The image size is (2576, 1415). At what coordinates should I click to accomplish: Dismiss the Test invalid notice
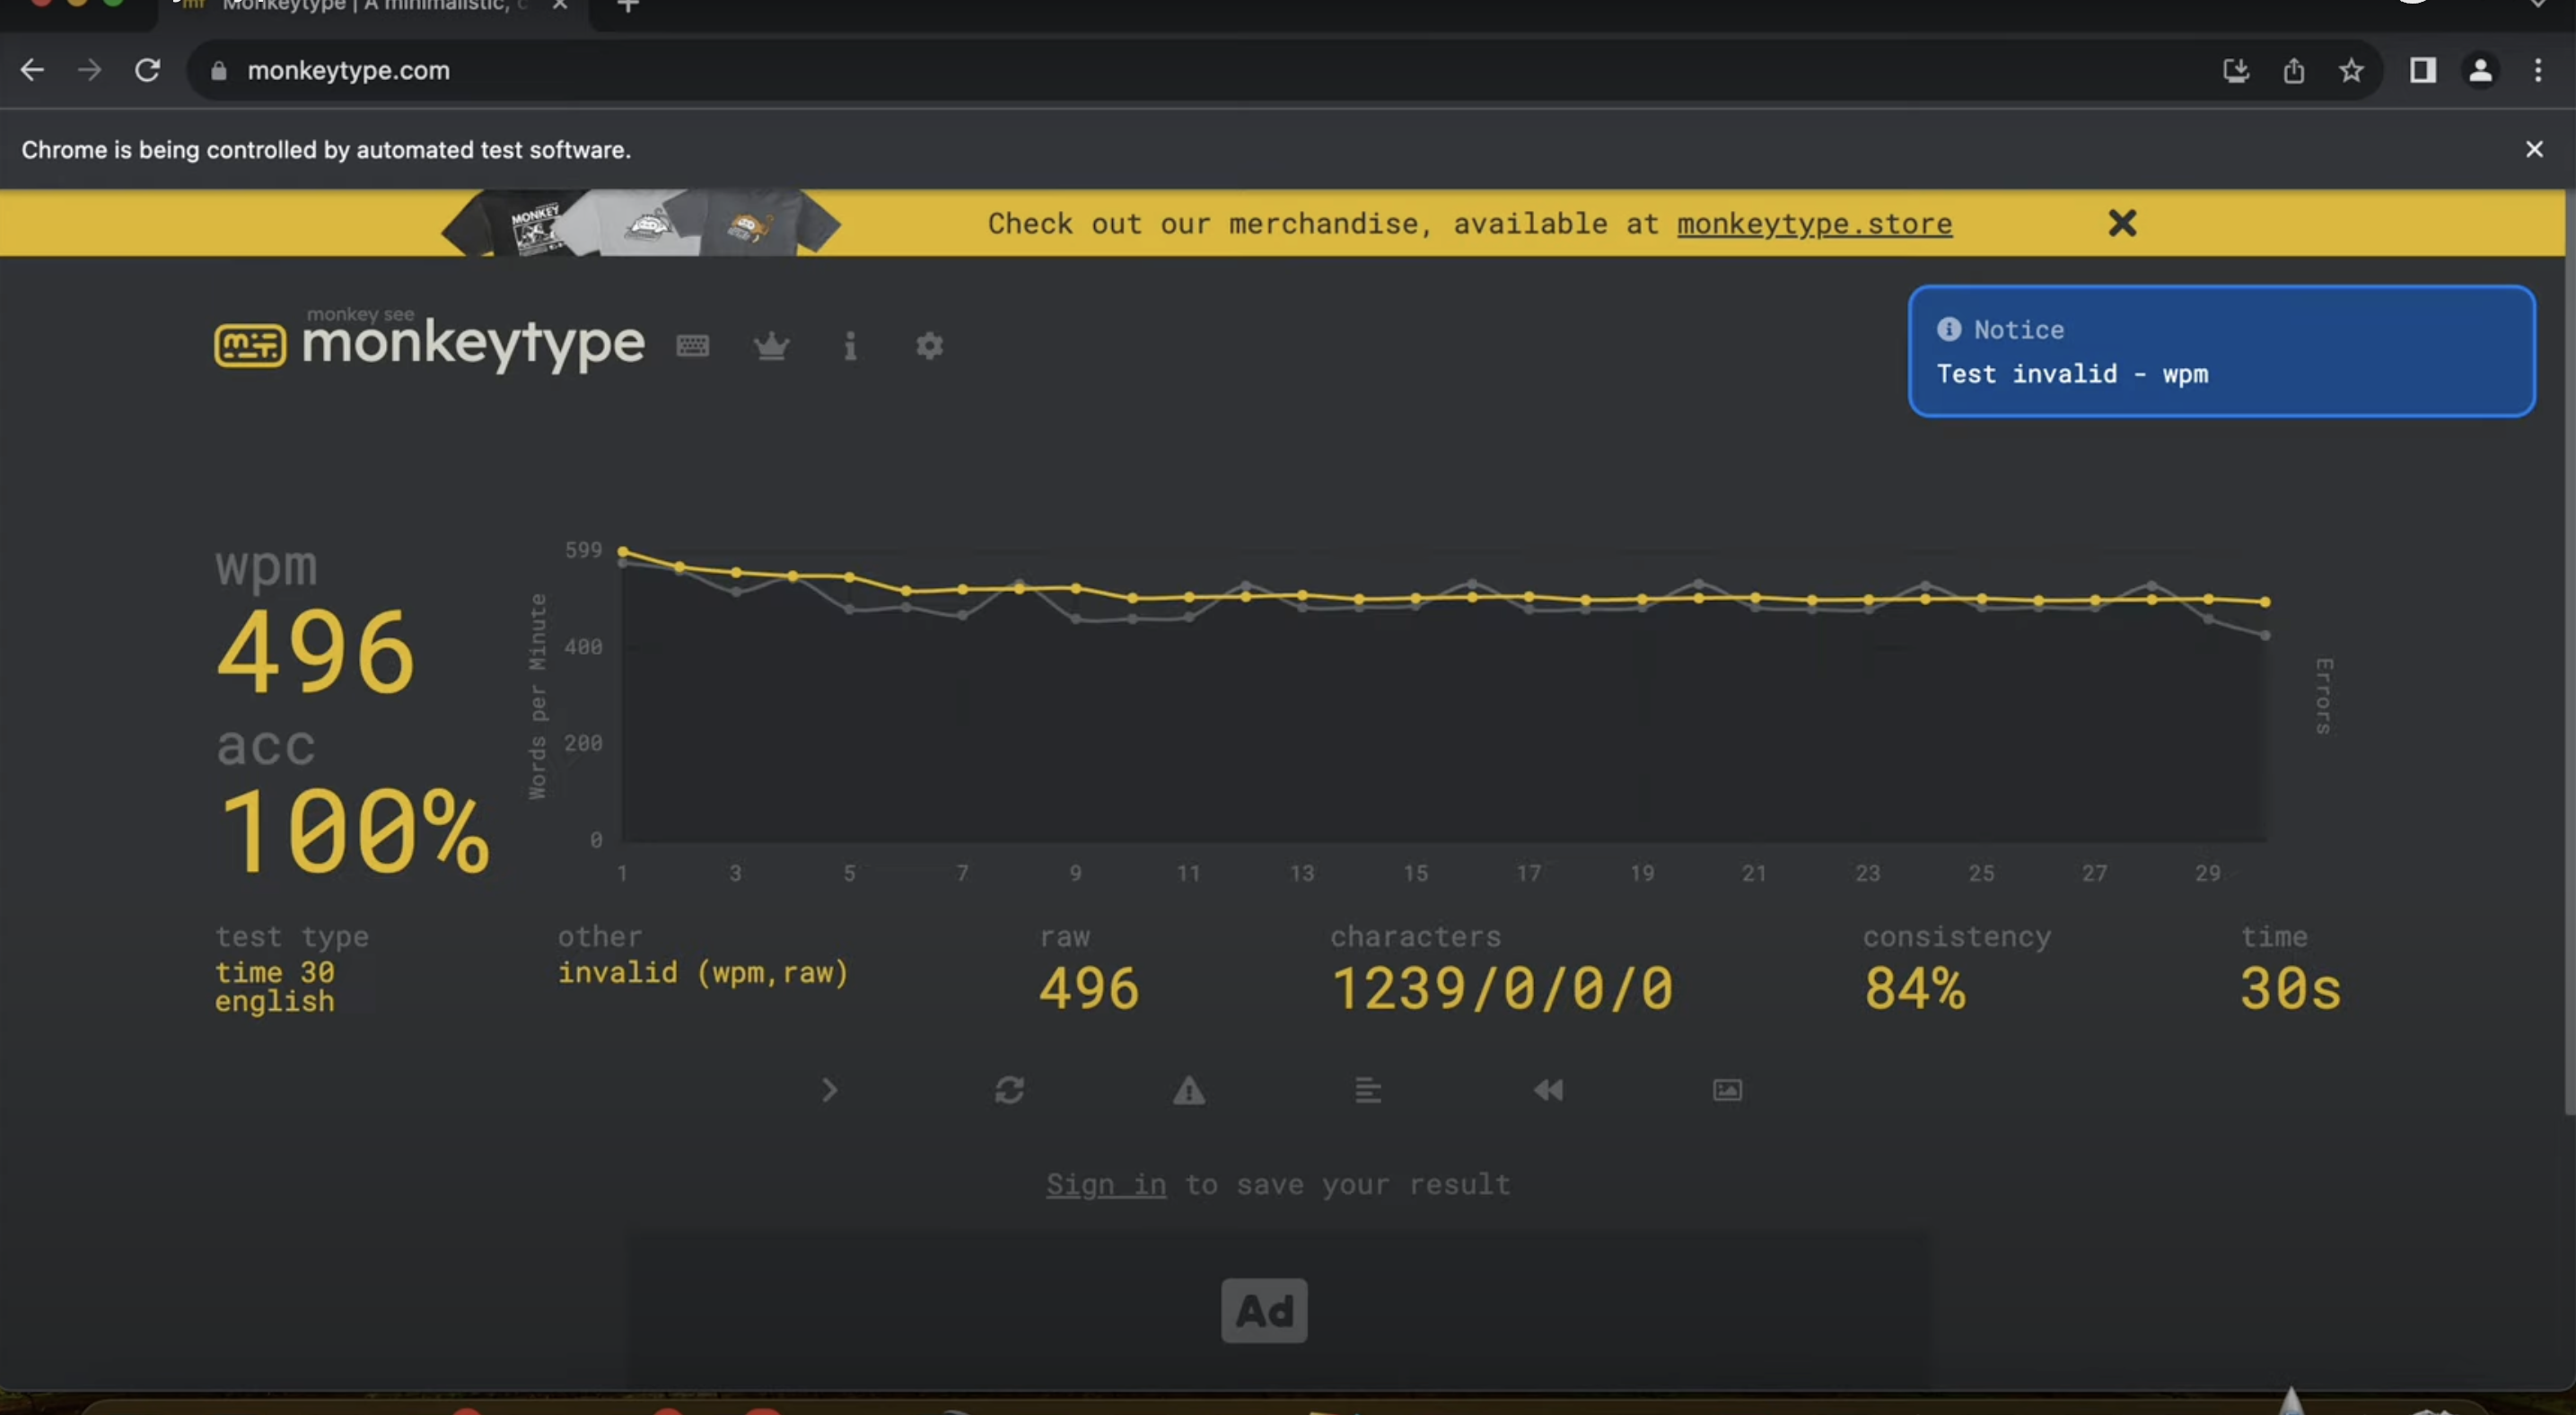tap(2221, 351)
